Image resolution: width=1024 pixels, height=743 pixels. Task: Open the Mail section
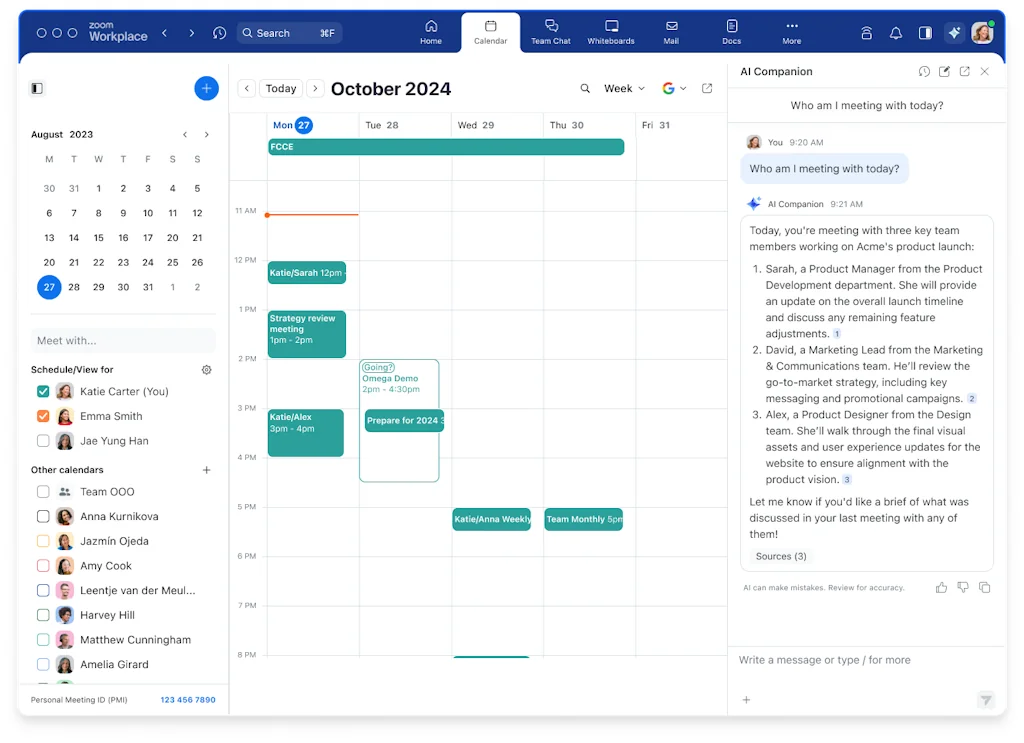tap(671, 32)
